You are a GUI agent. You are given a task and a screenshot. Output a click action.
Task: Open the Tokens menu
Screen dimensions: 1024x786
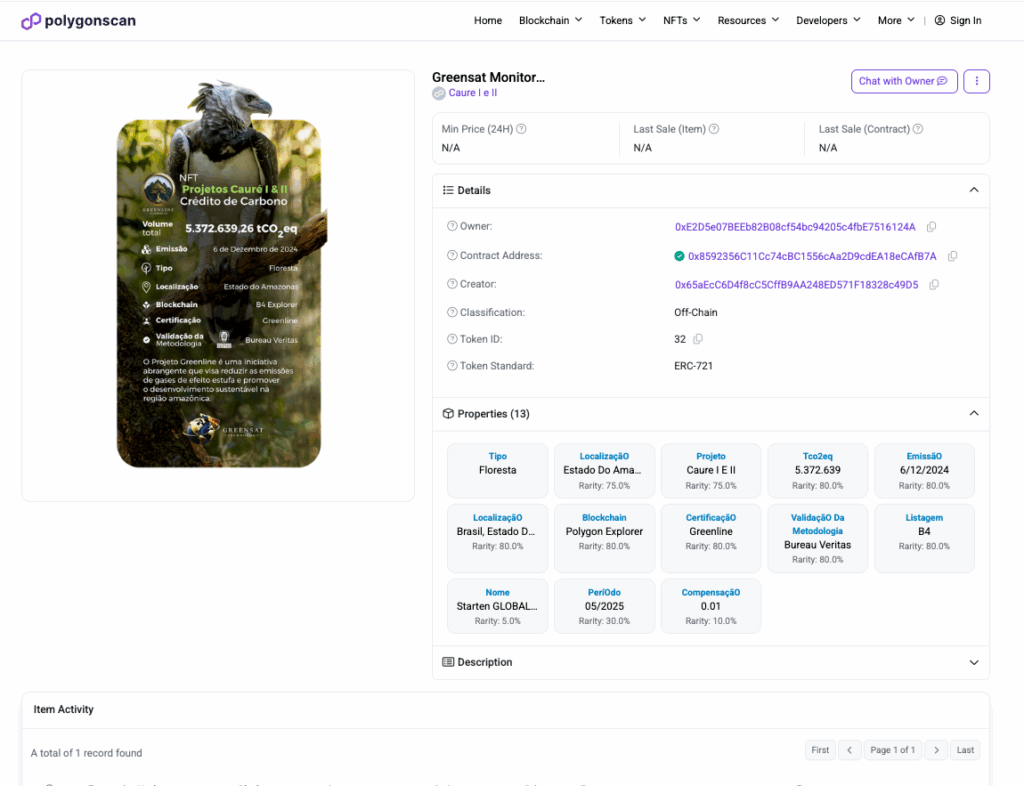click(622, 20)
